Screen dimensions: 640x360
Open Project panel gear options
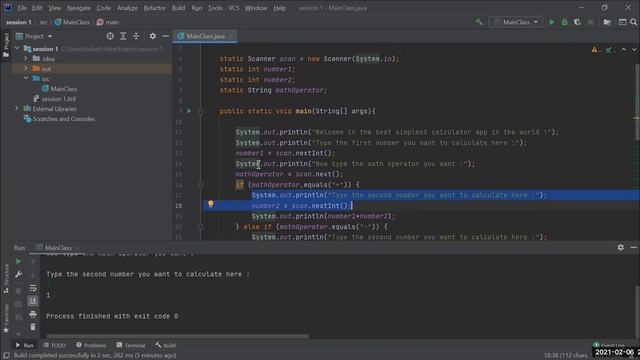coord(153,36)
